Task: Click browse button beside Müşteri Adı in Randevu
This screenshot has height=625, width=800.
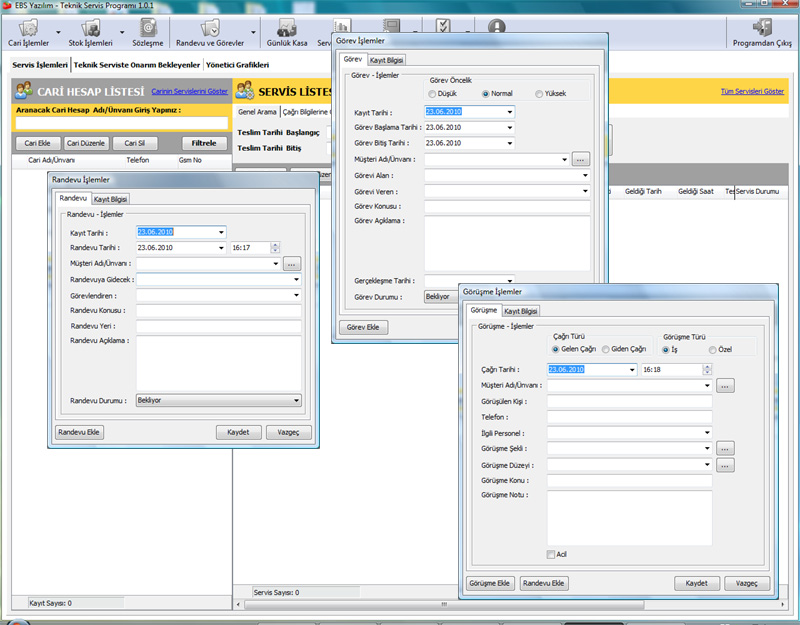Action: [x=291, y=264]
